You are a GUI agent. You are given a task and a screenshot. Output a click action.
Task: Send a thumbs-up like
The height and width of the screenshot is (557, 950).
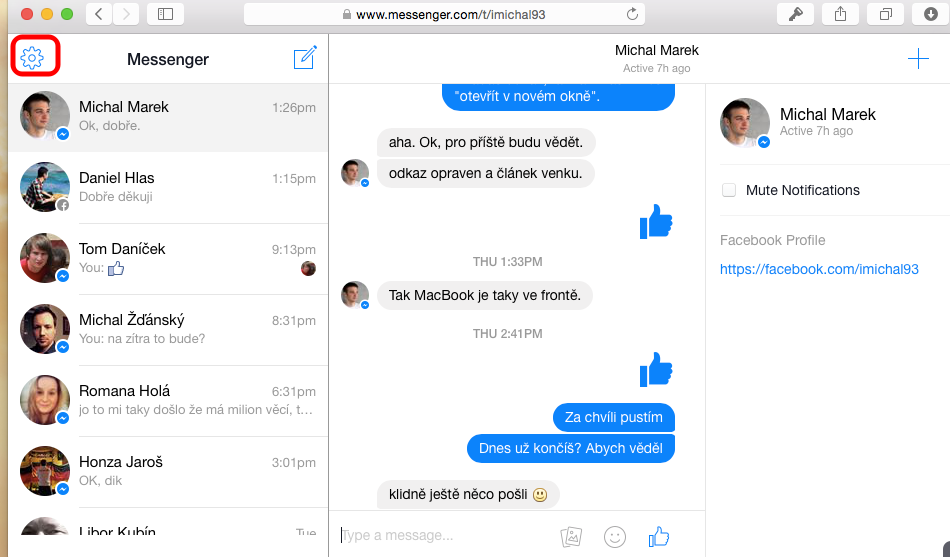click(x=658, y=537)
